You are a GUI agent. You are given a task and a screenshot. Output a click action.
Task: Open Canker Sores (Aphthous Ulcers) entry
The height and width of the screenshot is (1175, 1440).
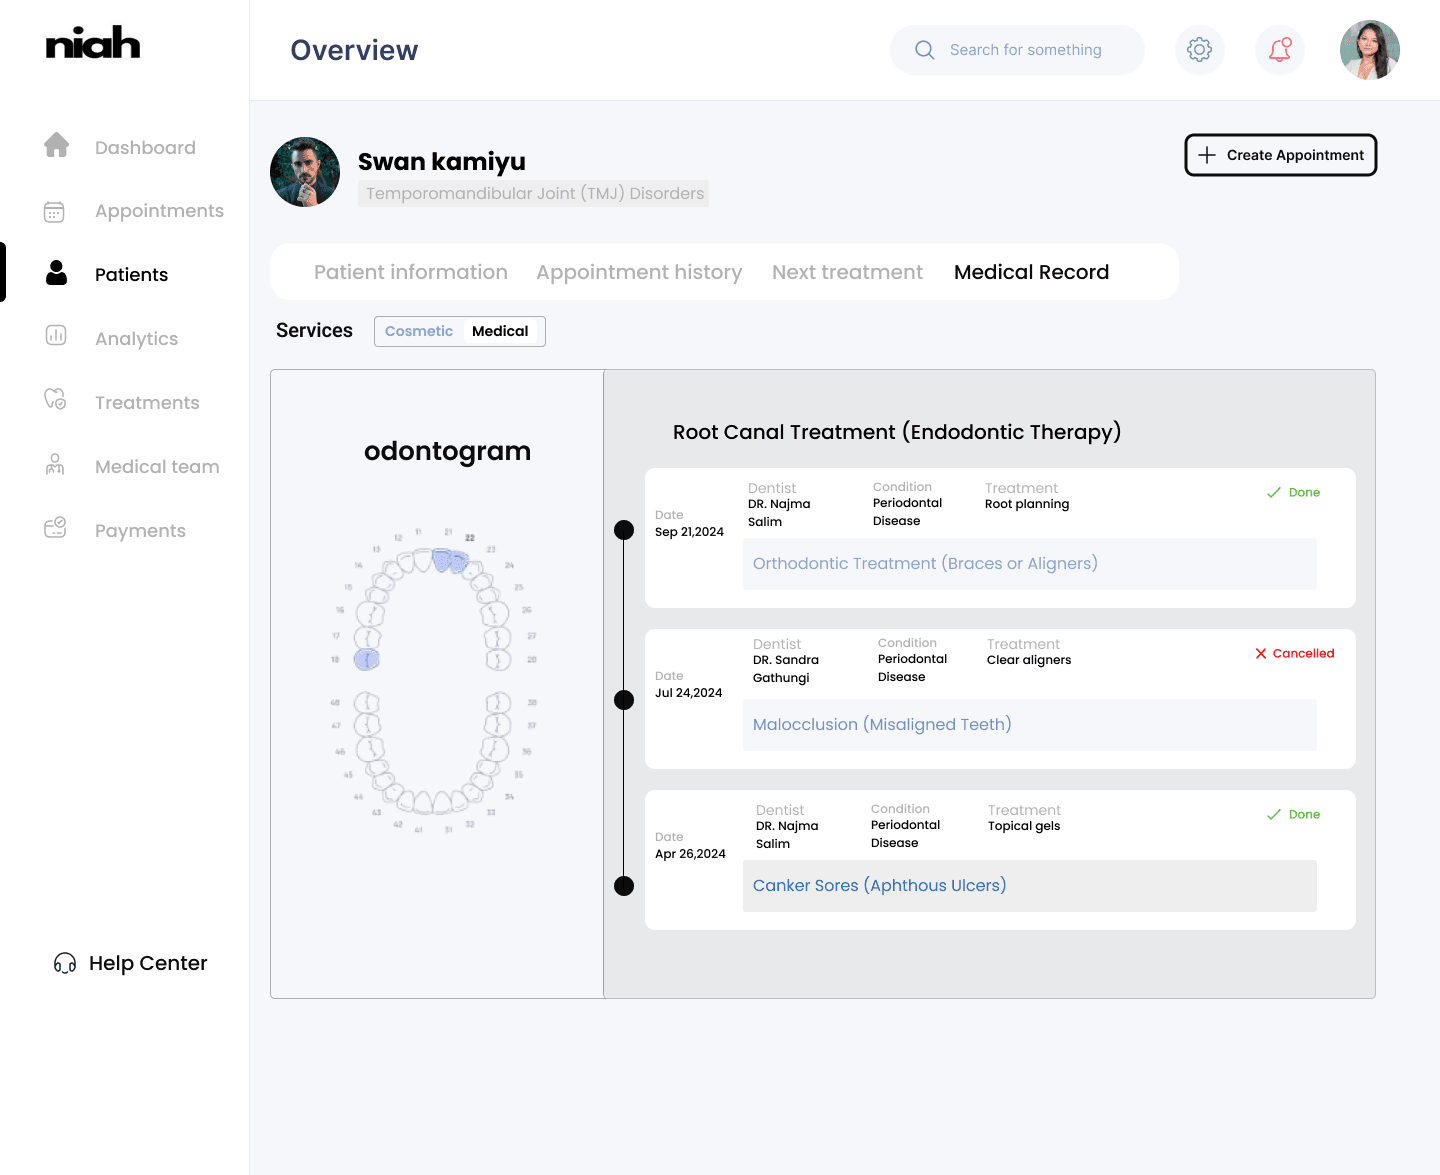(x=1030, y=886)
